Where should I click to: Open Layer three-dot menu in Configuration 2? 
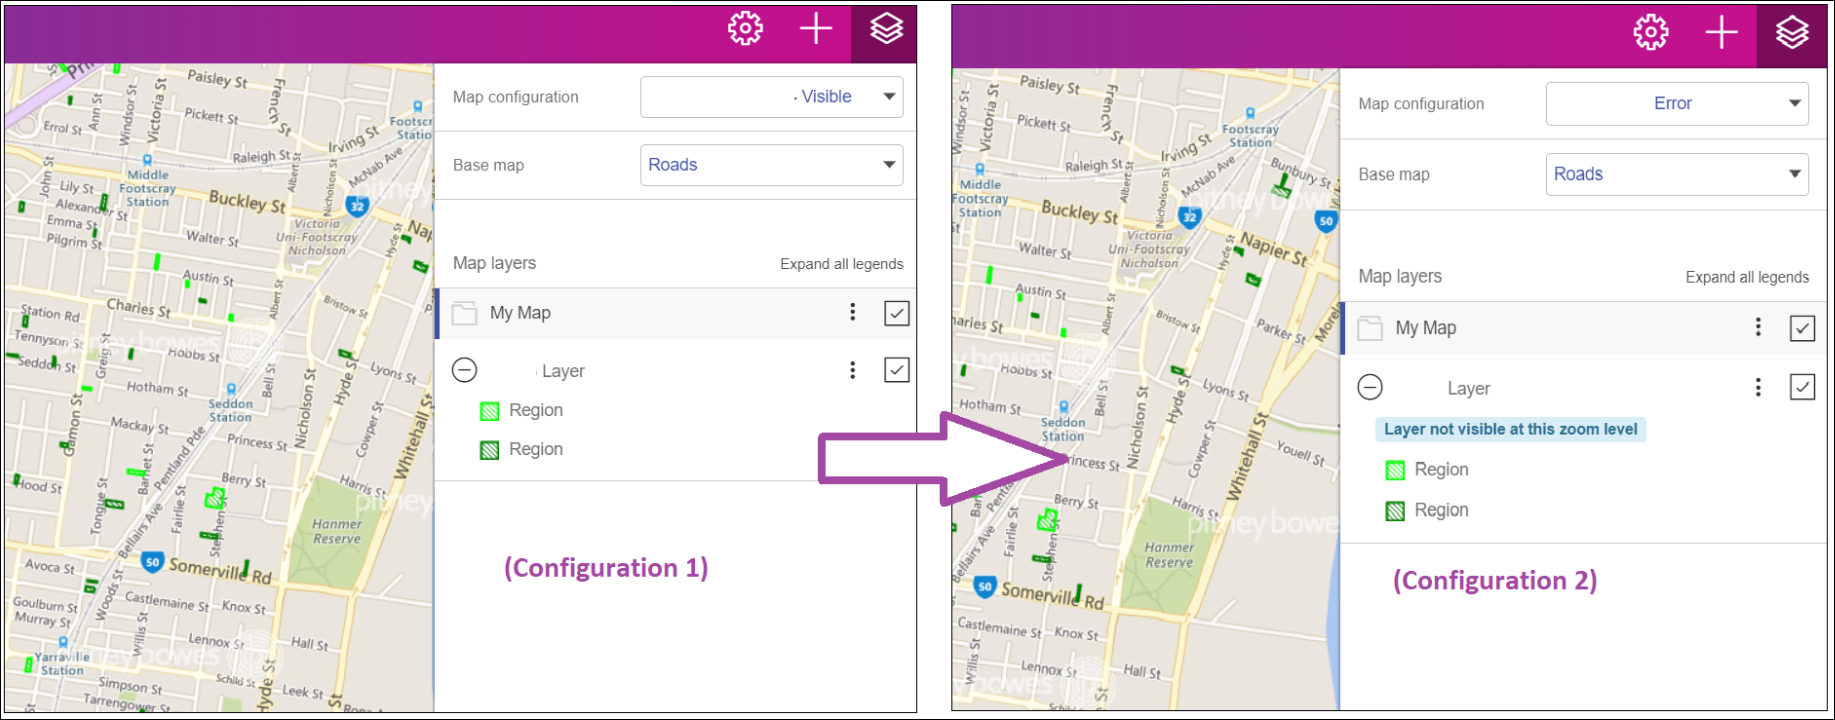point(1758,387)
